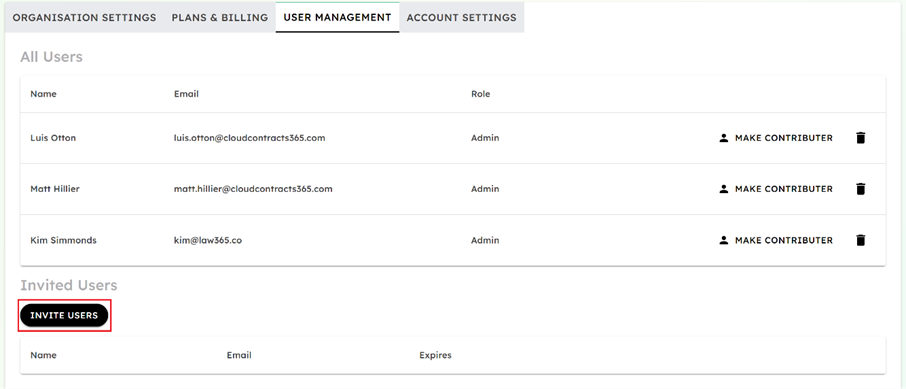Select the User Management tab
This screenshot has height=389, width=906.
337,17
